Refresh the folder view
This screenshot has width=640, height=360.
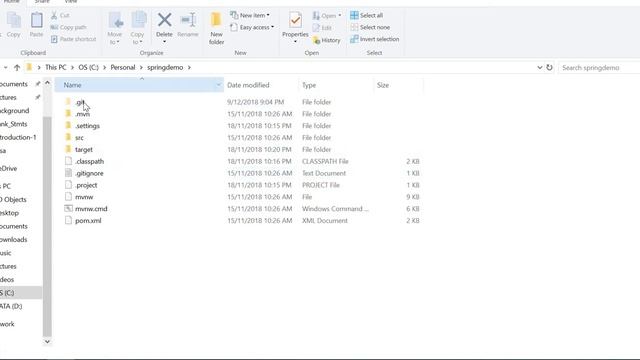pos(549,67)
